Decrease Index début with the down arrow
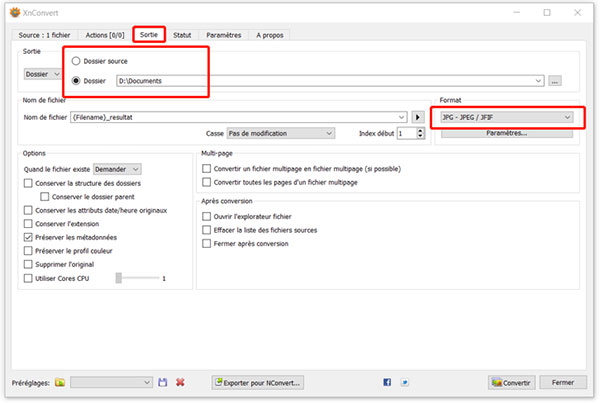The image size is (600, 403). (421, 136)
